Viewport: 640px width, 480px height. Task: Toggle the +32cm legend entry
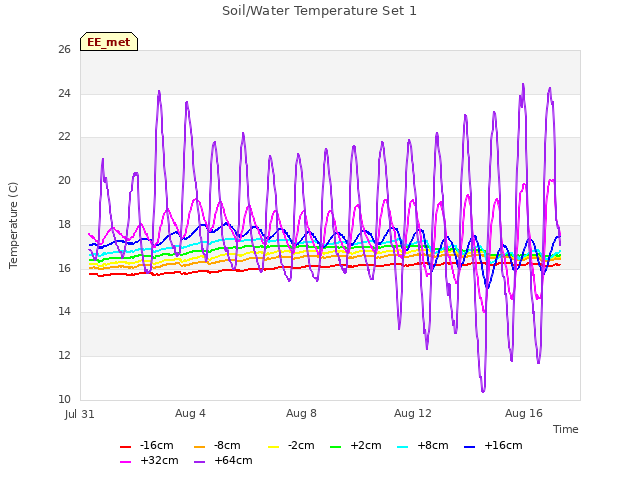coord(149,460)
